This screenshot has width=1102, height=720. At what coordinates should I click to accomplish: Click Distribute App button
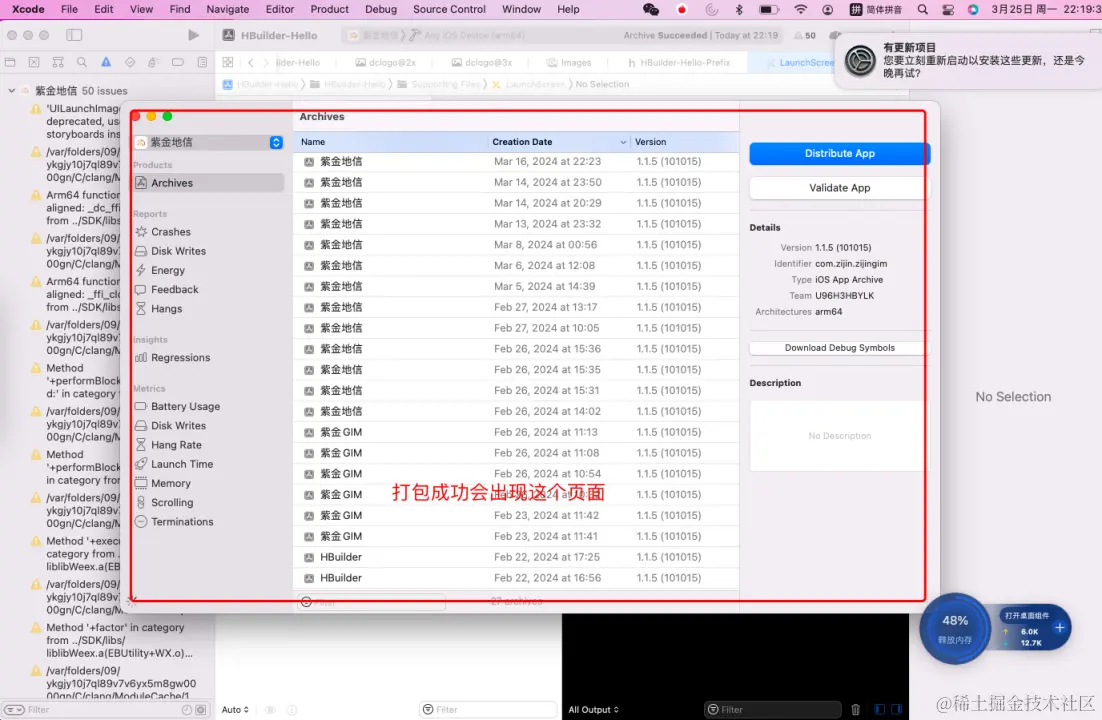point(839,153)
